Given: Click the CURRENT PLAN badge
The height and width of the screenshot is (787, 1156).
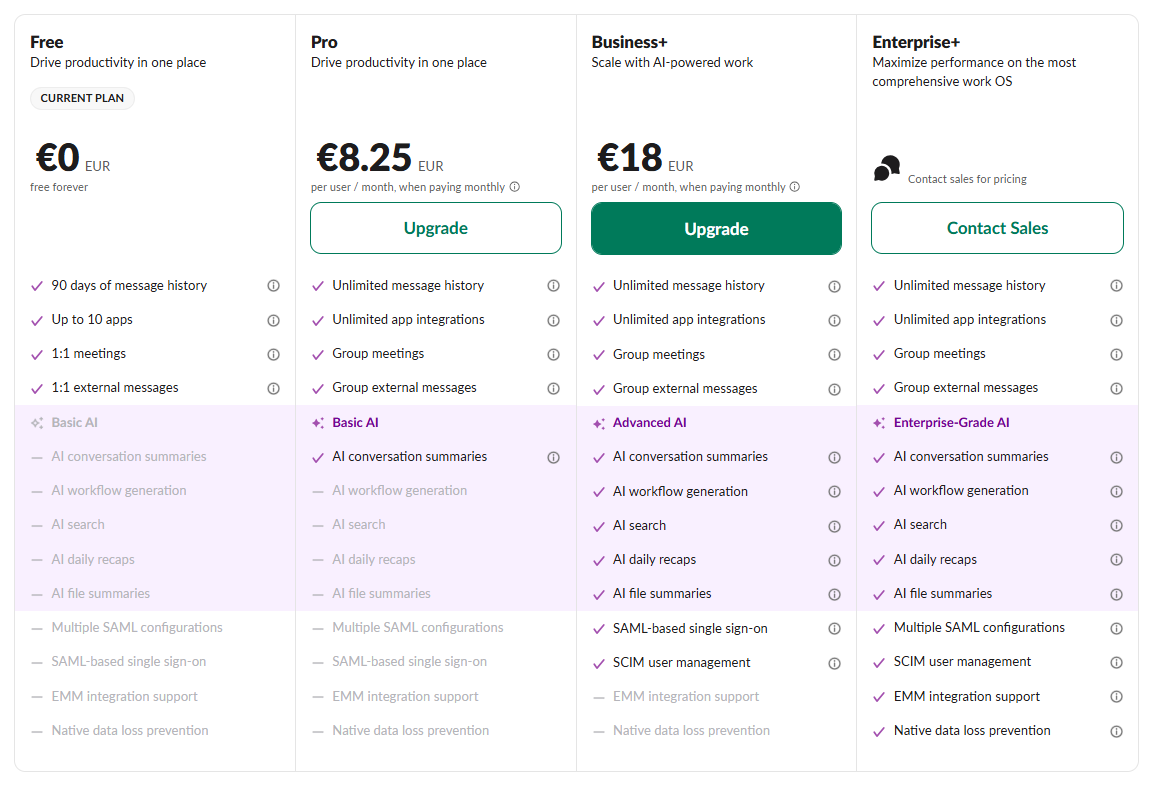Looking at the screenshot, I should click(82, 99).
